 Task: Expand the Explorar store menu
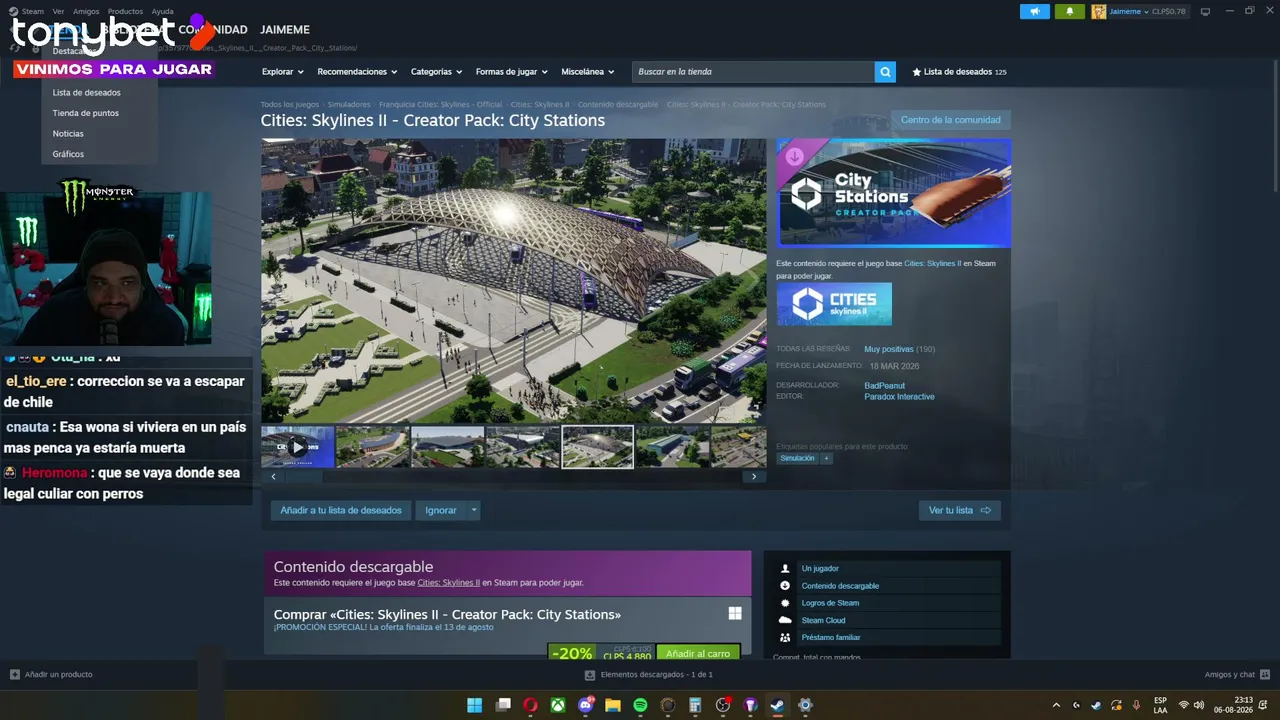click(x=283, y=72)
